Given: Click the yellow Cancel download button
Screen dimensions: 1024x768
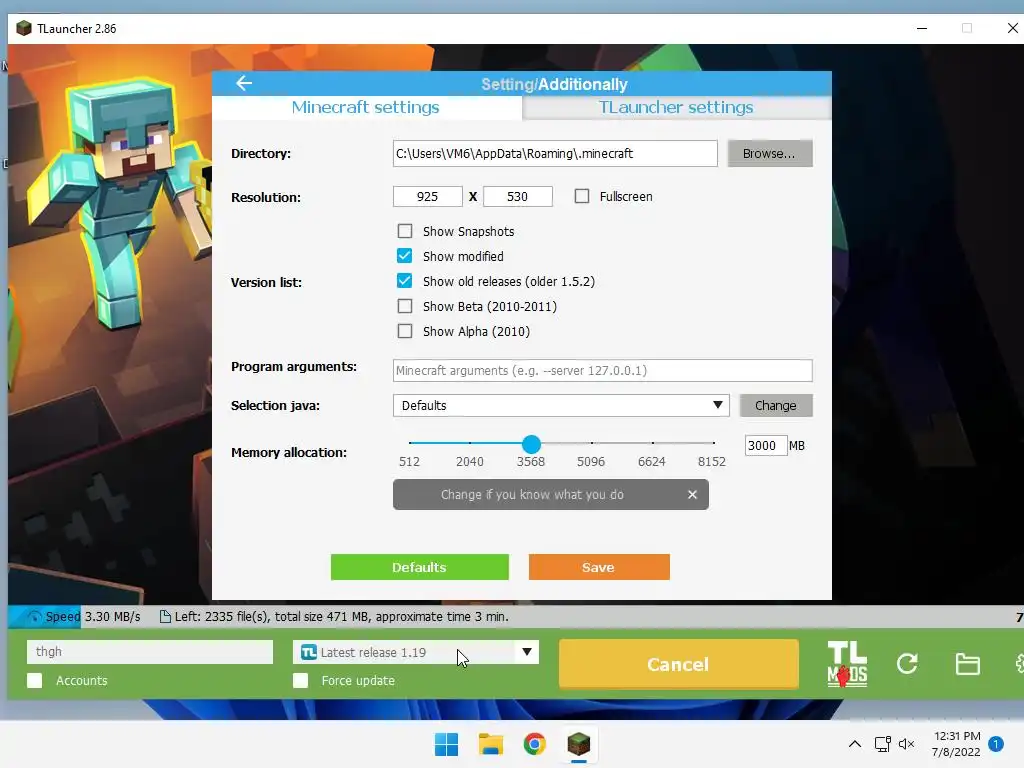Looking at the screenshot, I should [x=679, y=664].
